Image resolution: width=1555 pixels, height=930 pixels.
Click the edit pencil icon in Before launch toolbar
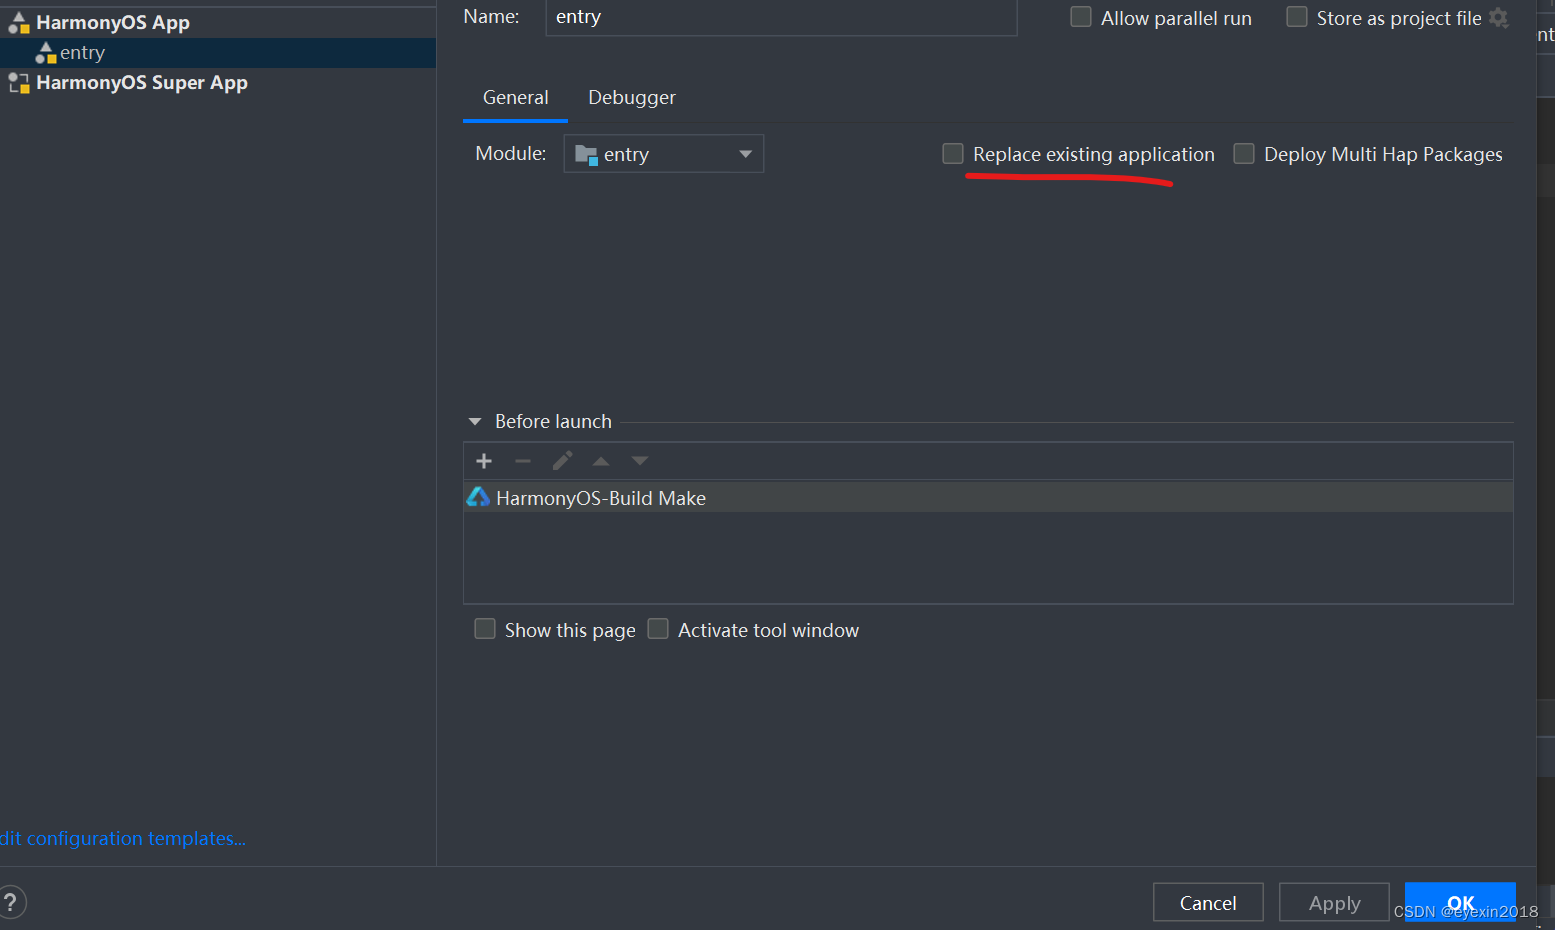[562, 461]
